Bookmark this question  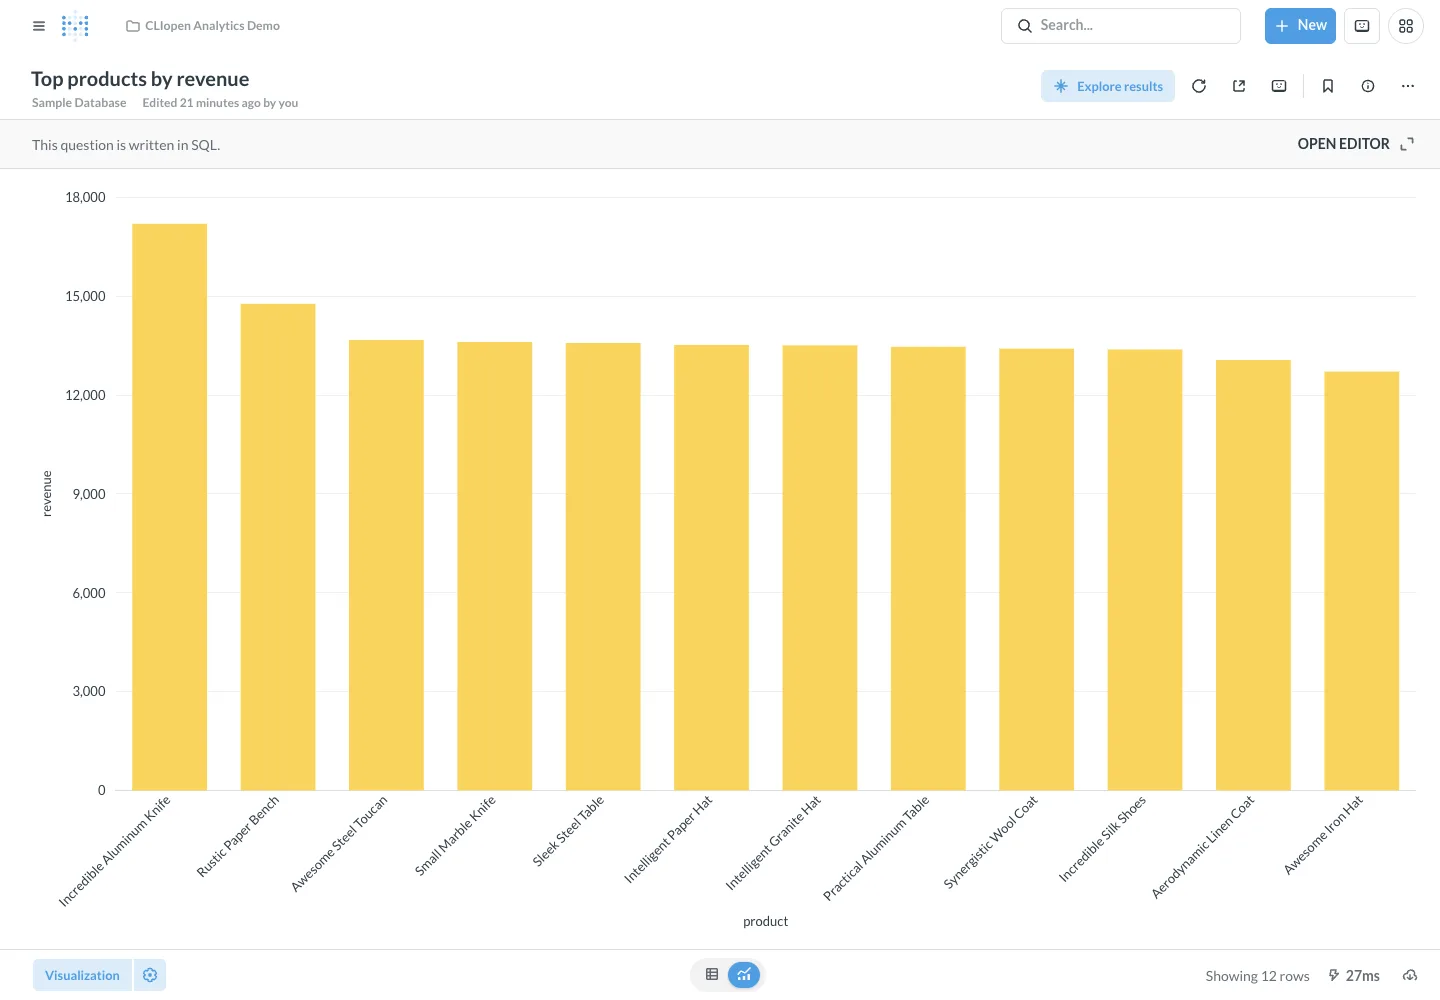tap(1328, 86)
